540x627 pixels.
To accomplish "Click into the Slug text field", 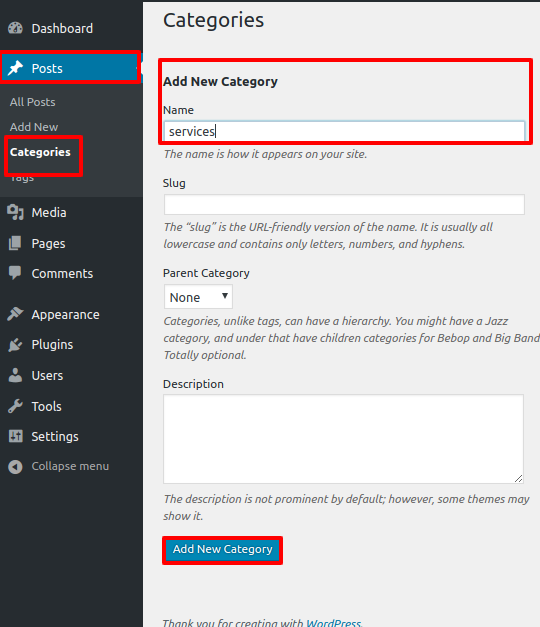I will [x=344, y=204].
